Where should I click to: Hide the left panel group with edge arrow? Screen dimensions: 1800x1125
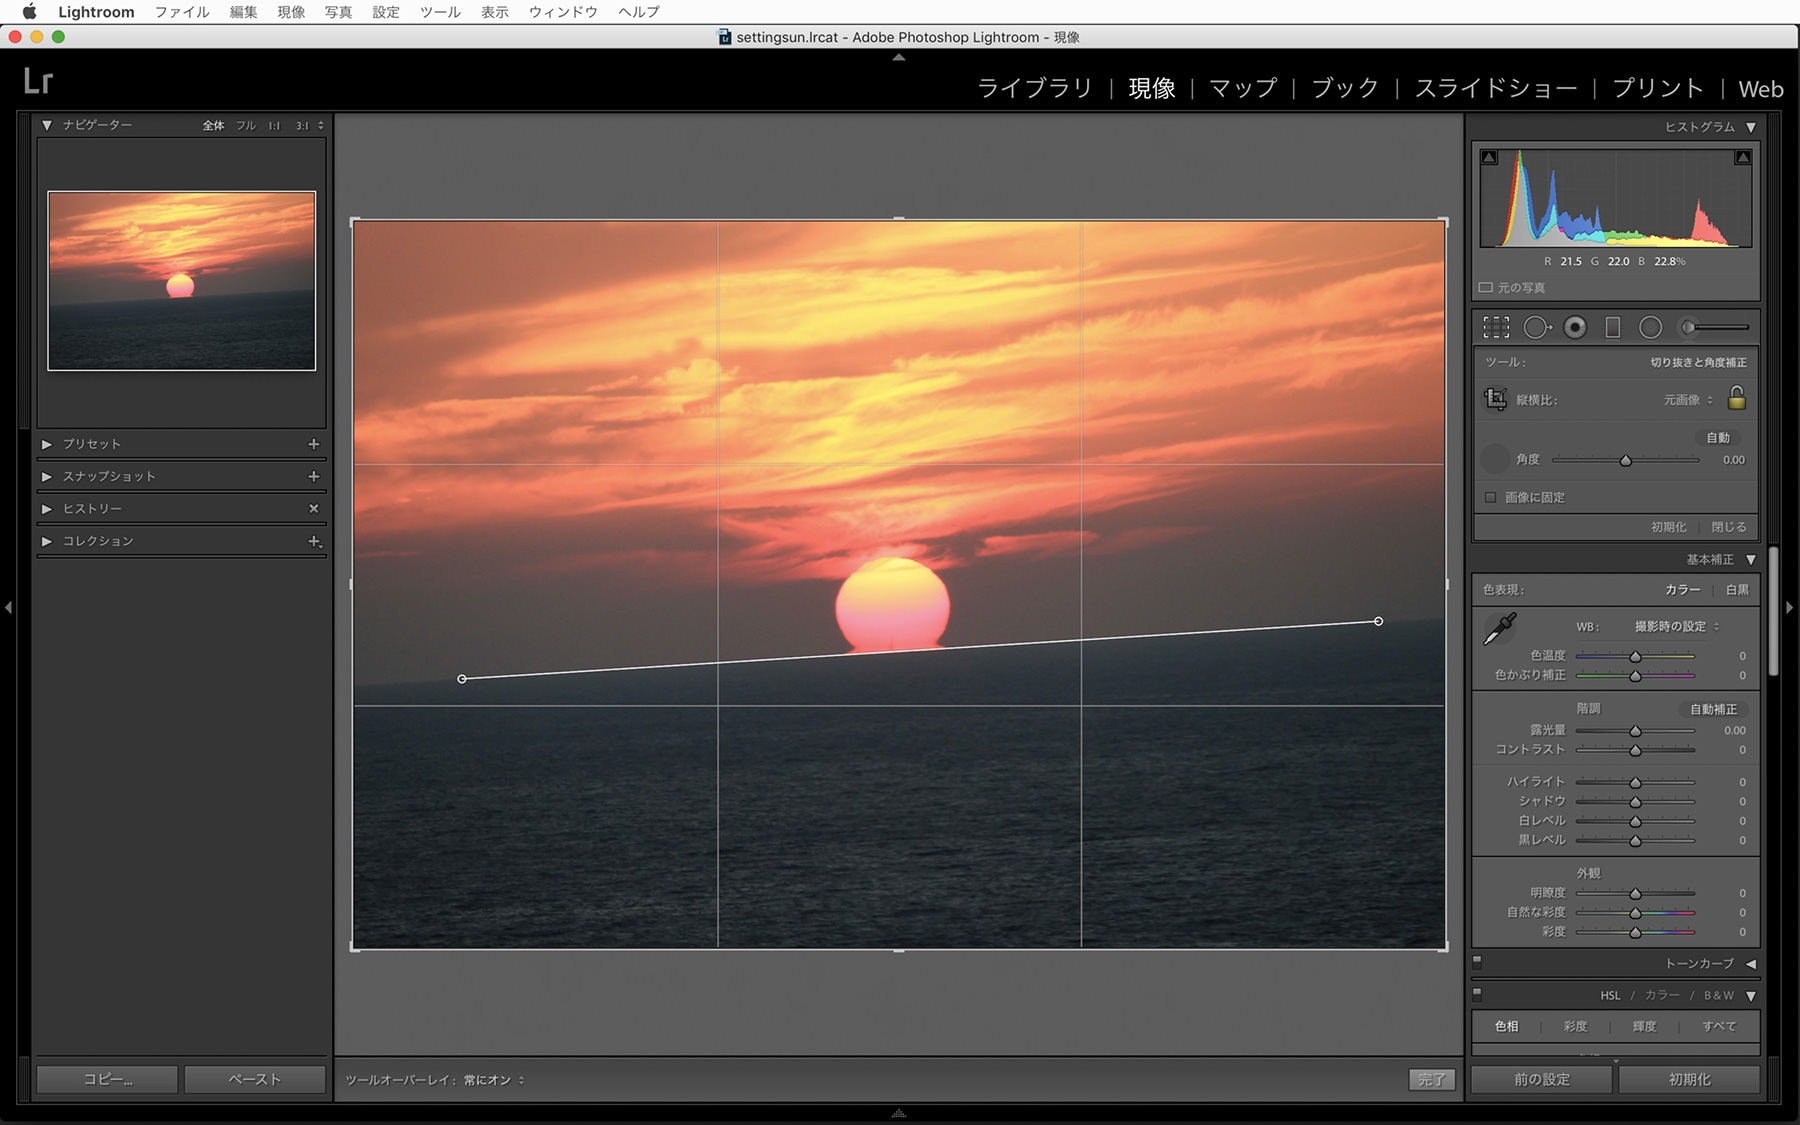tap(8, 607)
